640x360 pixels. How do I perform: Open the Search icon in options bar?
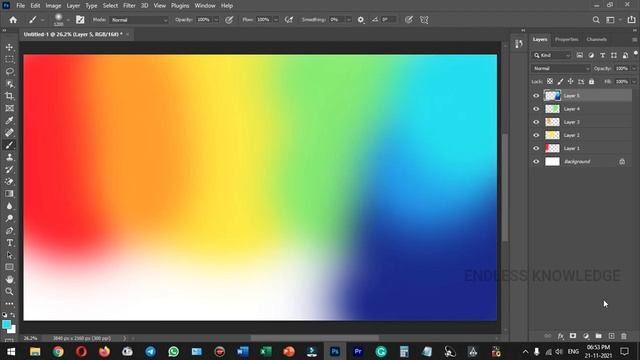pos(596,20)
